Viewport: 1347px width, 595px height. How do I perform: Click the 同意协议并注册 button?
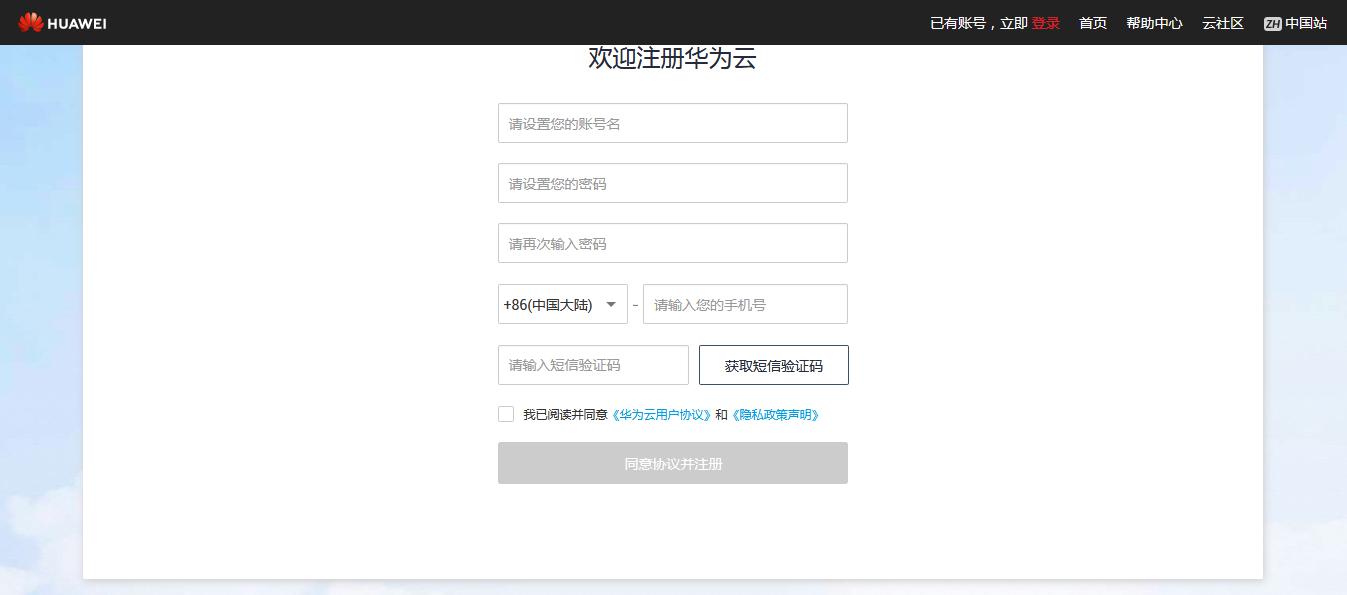672,464
